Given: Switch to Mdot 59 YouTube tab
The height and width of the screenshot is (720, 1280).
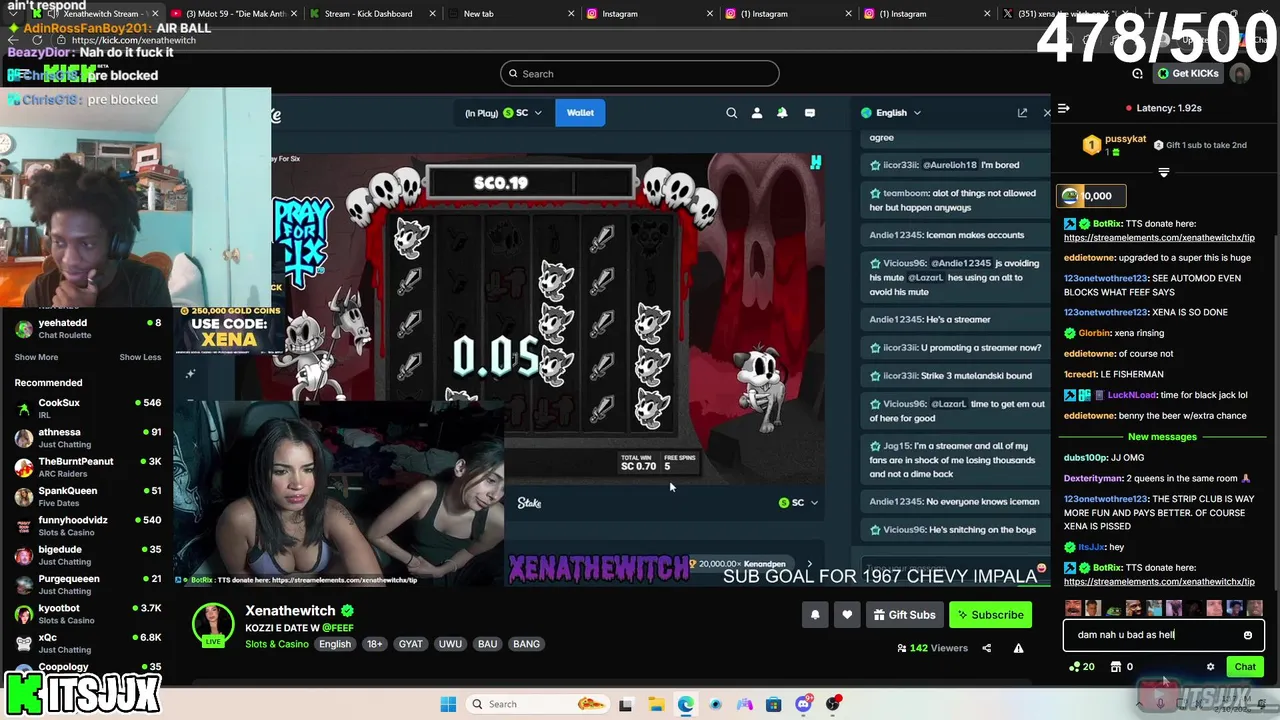Looking at the screenshot, I should pos(233,14).
